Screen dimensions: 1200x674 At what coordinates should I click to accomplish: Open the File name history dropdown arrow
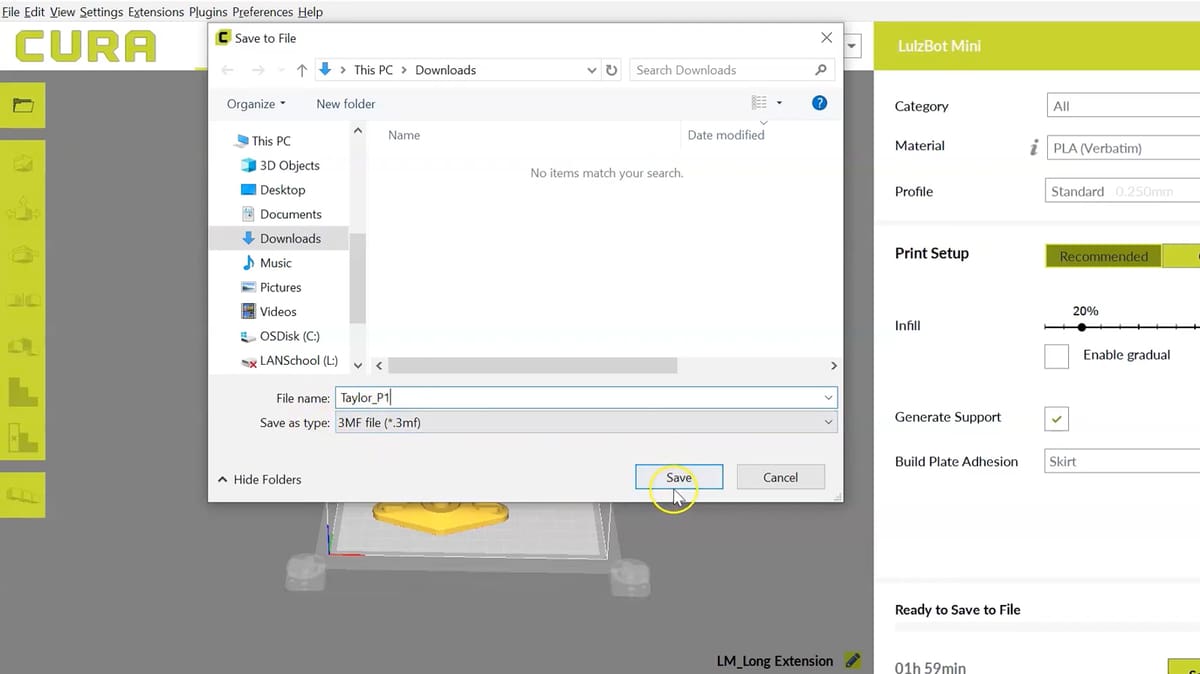[828, 398]
